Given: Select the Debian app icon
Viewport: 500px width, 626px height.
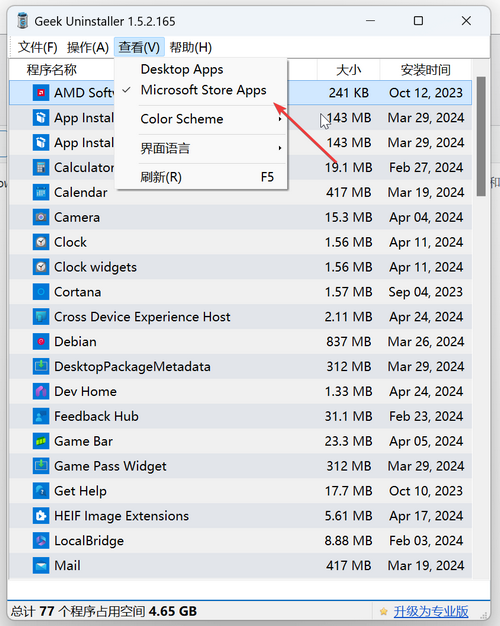Looking at the screenshot, I should click(41, 342).
